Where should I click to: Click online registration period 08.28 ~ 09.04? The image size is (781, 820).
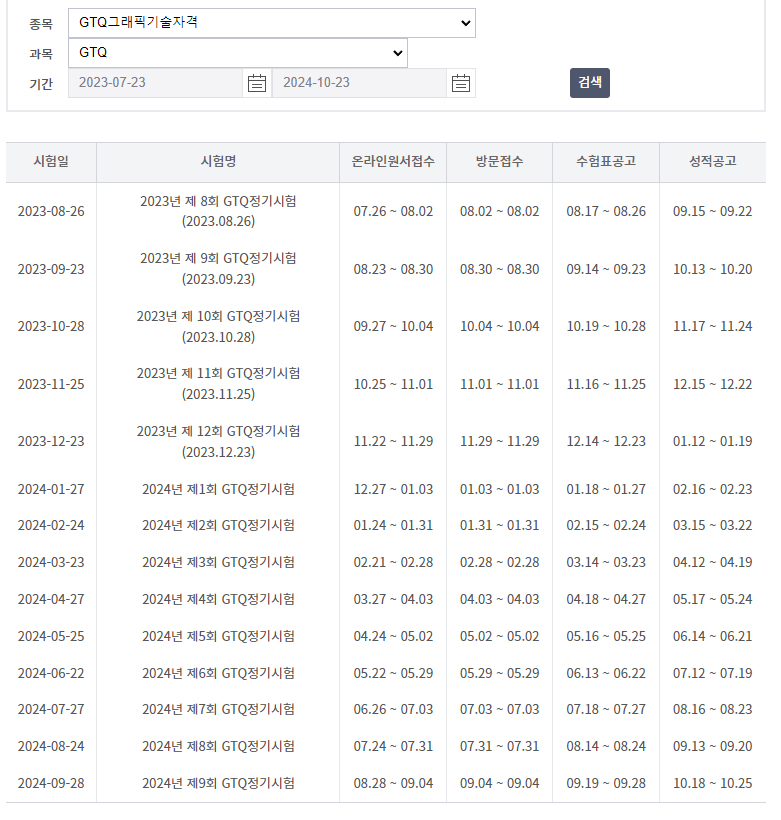[393, 783]
